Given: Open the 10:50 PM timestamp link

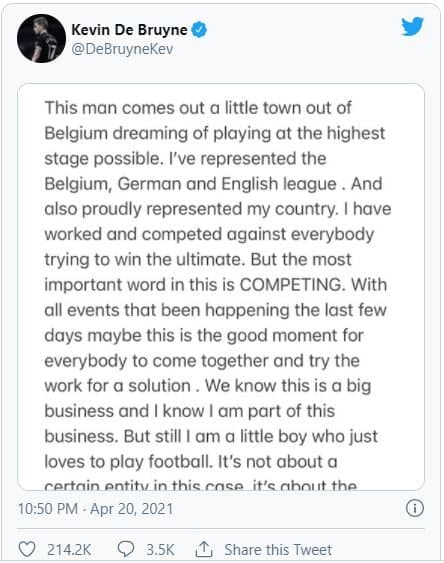Looking at the screenshot, I should pos(48,509).
